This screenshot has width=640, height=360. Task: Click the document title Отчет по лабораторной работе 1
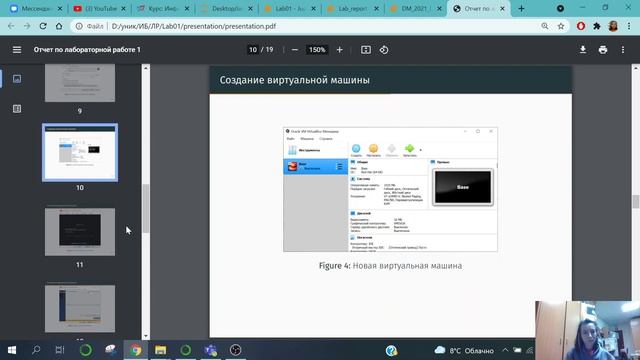coord(87,50)
